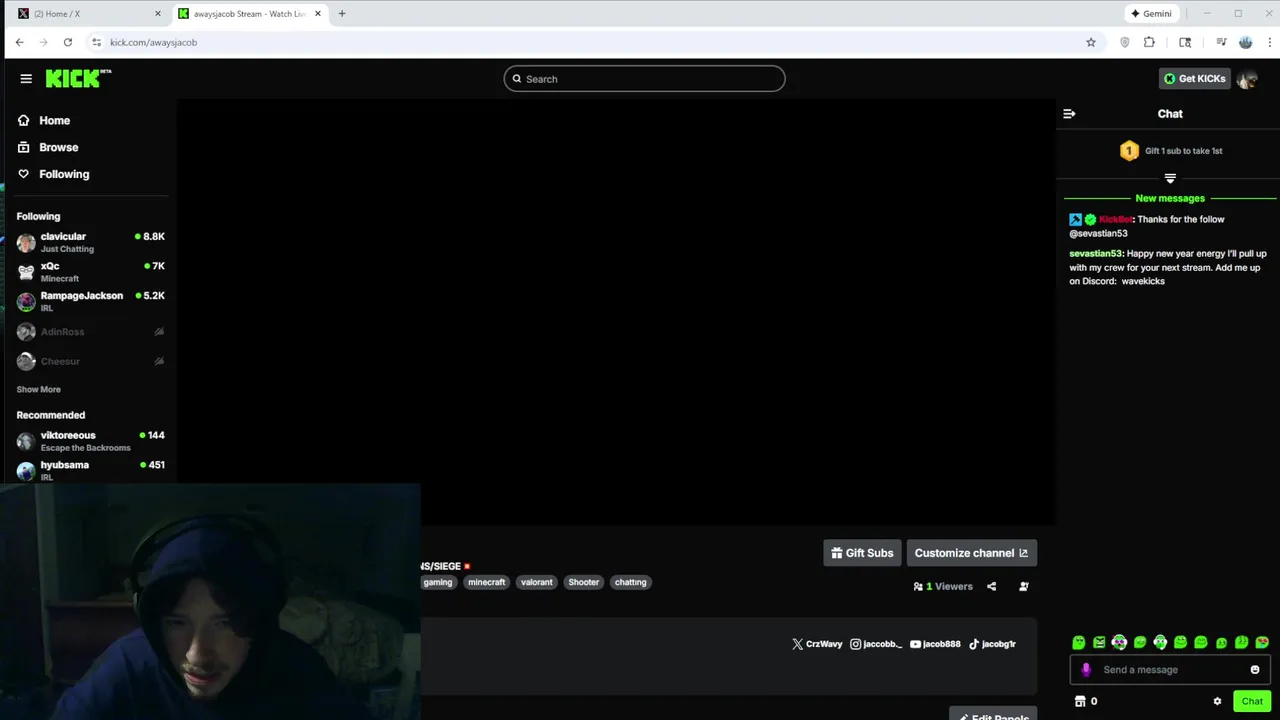The image size is (1280, 720).
Task: Click the Shooter tag
Action: pyautogui.click(x=584, y=582)
